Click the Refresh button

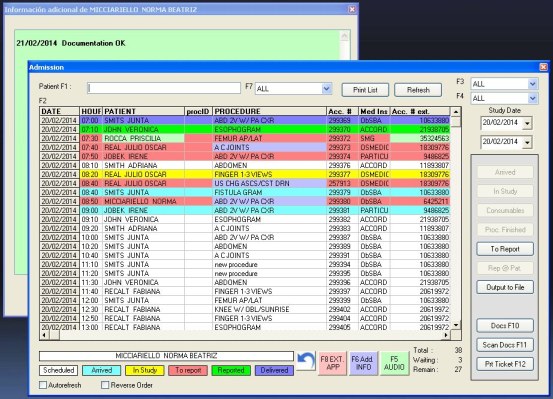point(418,90)
